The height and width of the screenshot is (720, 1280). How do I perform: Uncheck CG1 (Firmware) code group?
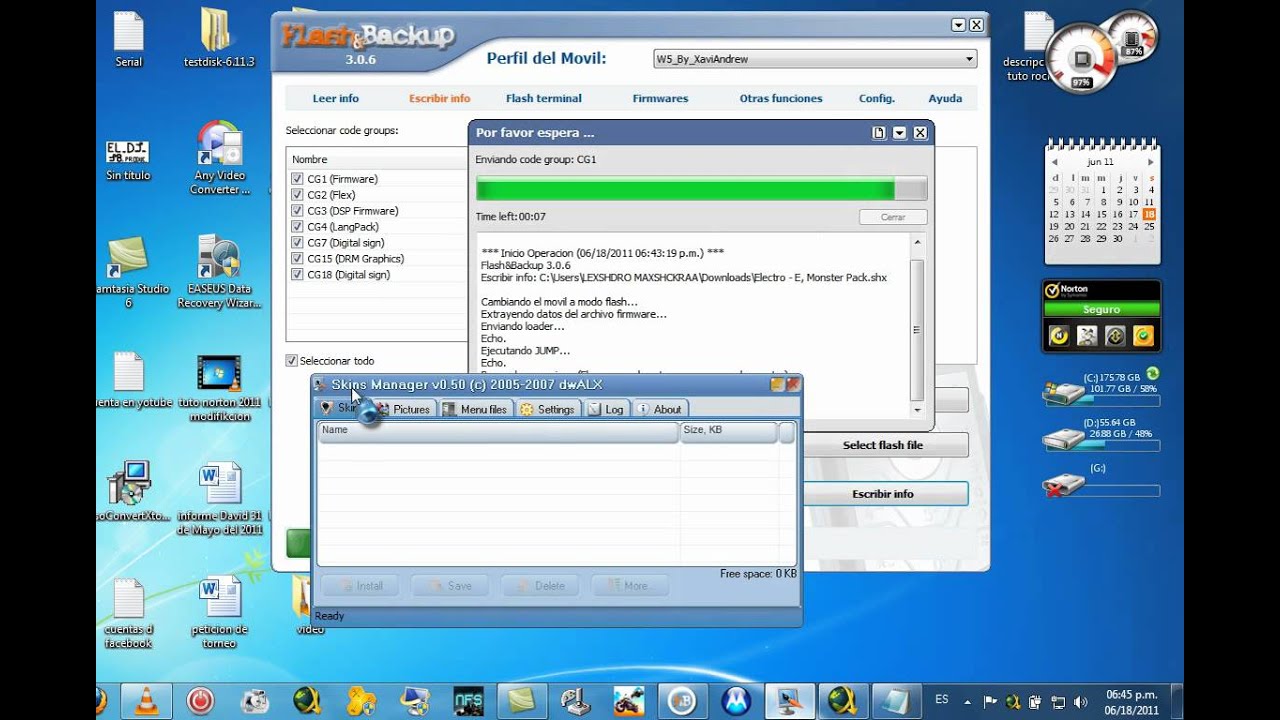click(297, 179)
